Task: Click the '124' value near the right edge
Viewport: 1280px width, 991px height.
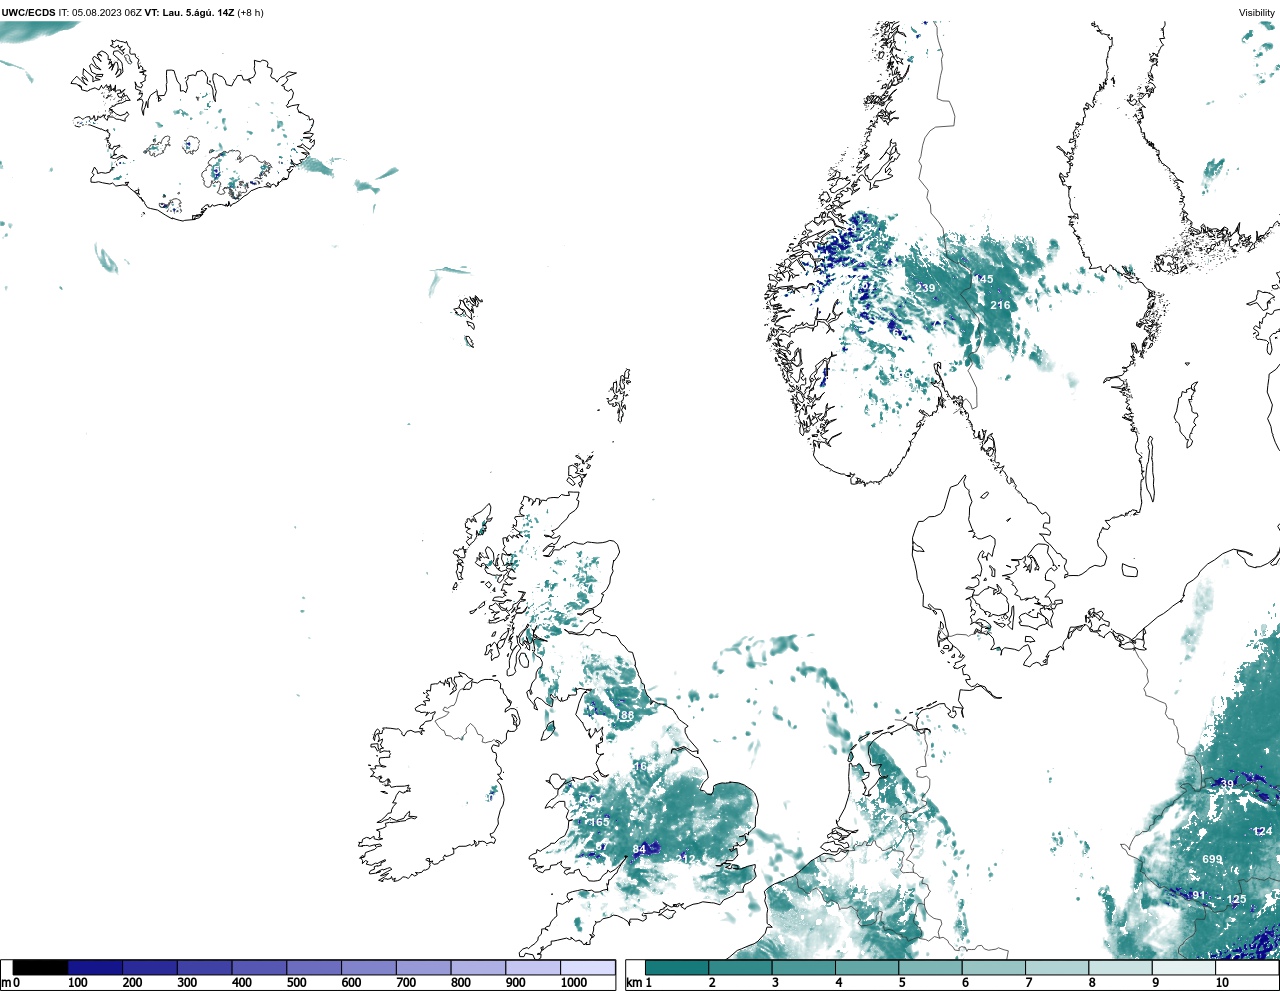Action: 1263,831
